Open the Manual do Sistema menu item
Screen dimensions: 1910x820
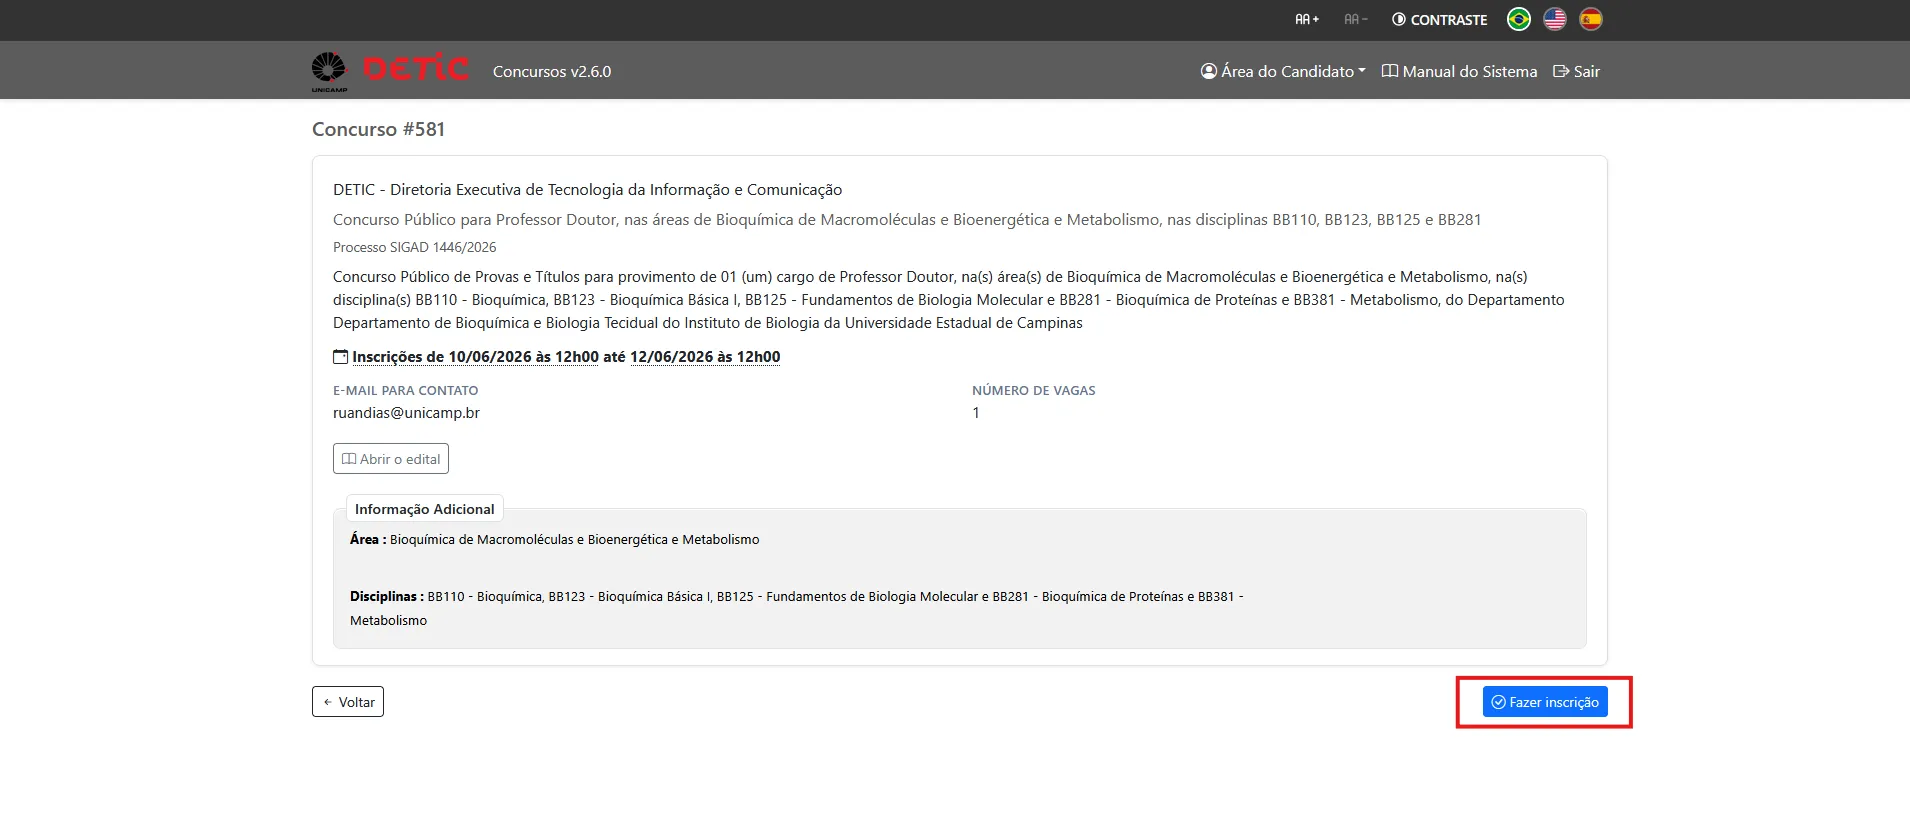click(1460, 71)
